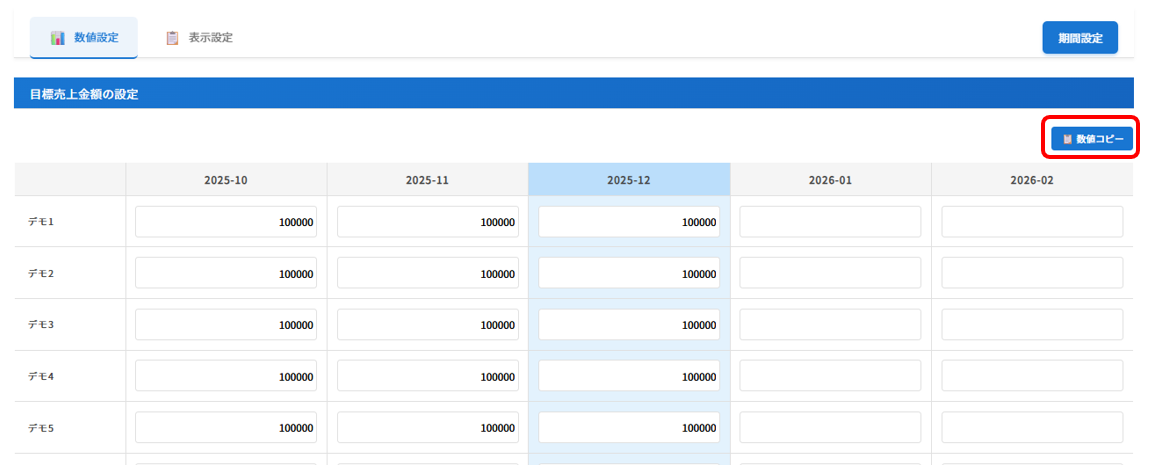This screenshot has height=465, width=1154.
Task: Focus デモ1 input for 2026-01
Action: (830, 222)
